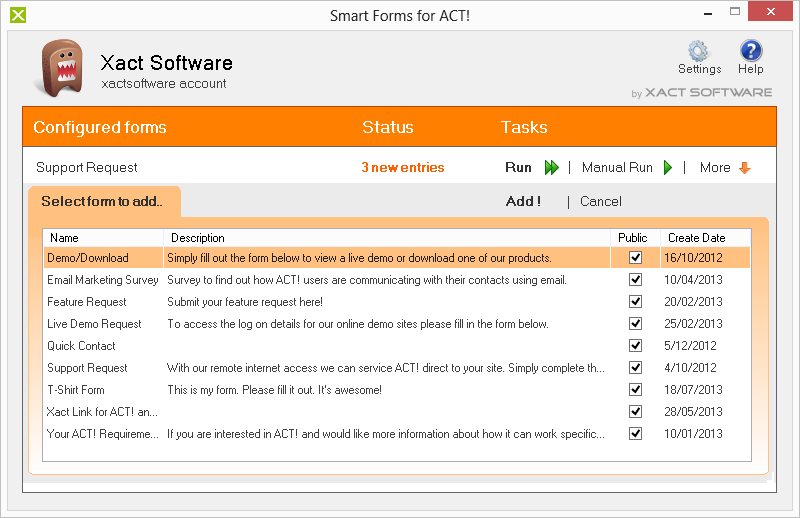Cancel adding a form
Screen dimensions: 800x518
(x=601, y=201)
